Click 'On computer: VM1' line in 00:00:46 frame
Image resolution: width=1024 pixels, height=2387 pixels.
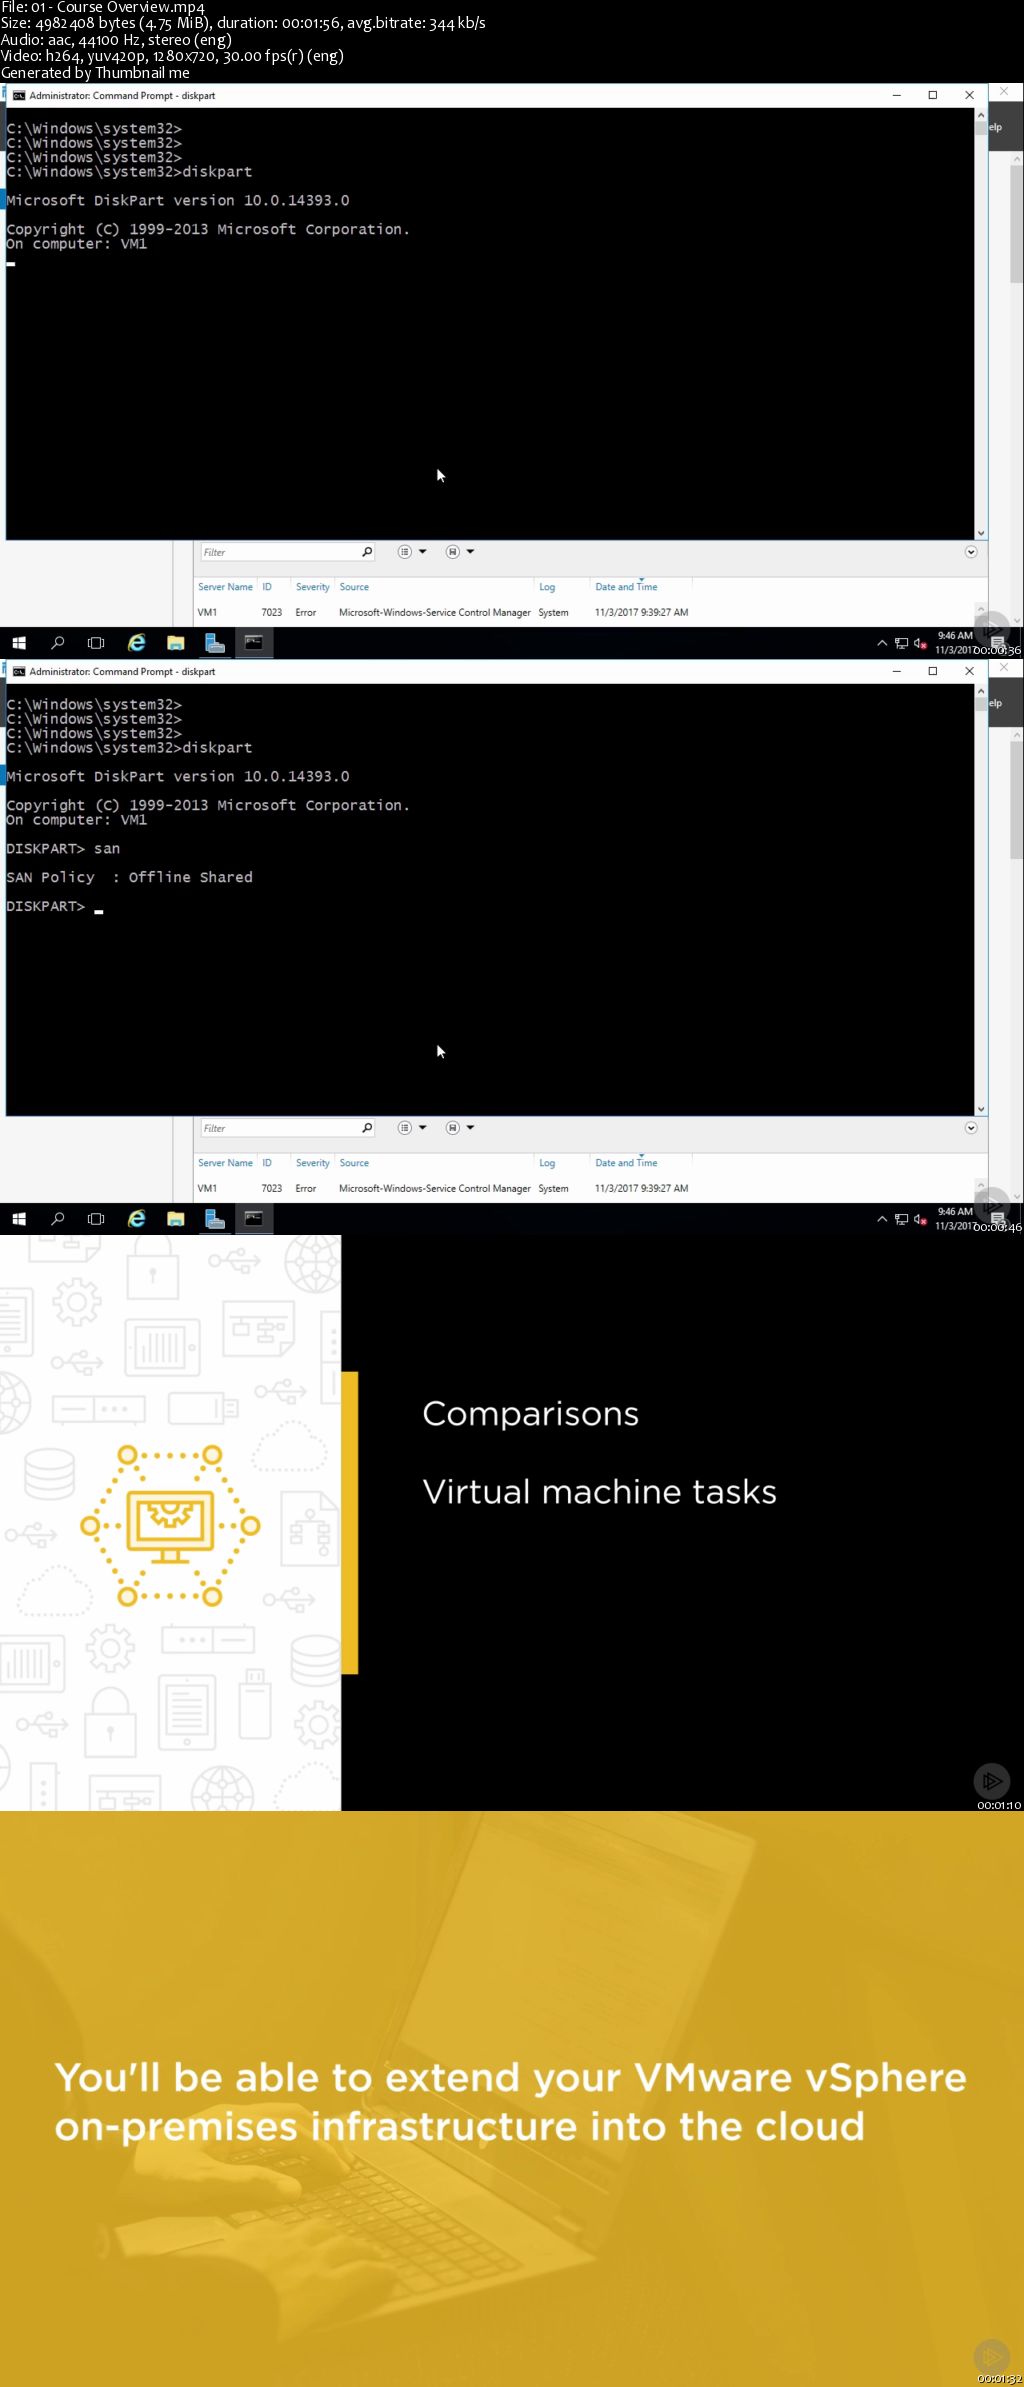(76, 819)
